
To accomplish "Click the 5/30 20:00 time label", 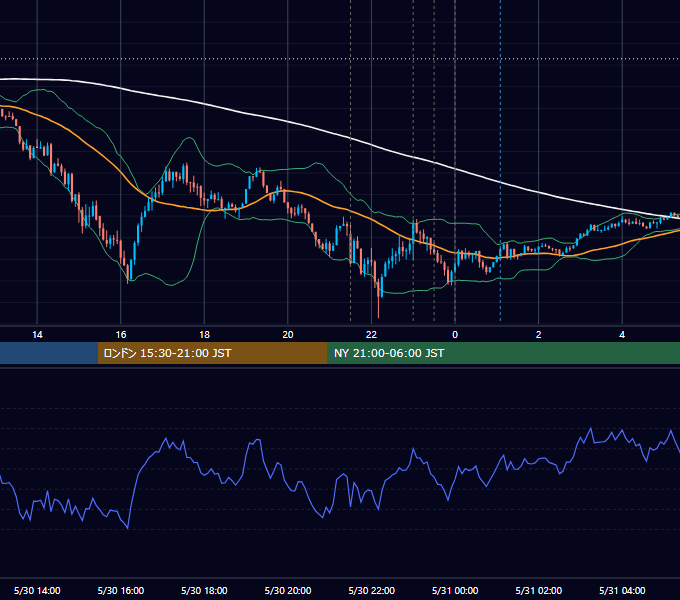I will pos(288,590).
